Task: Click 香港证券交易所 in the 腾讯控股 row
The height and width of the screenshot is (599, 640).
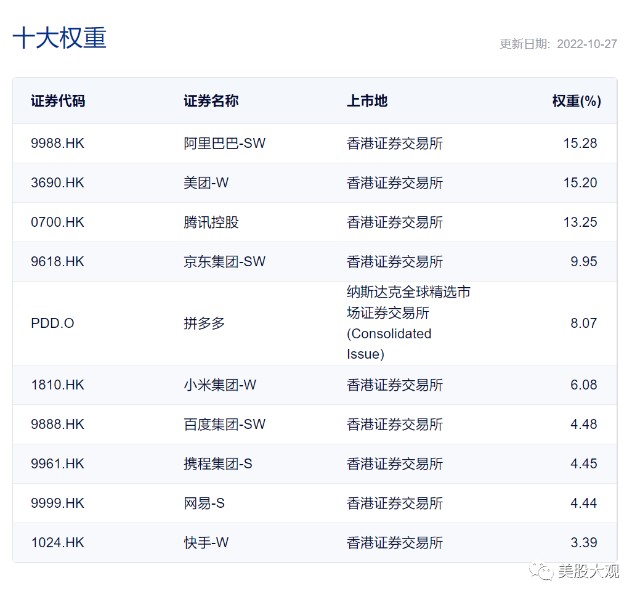Action: [x=395, y=222]
